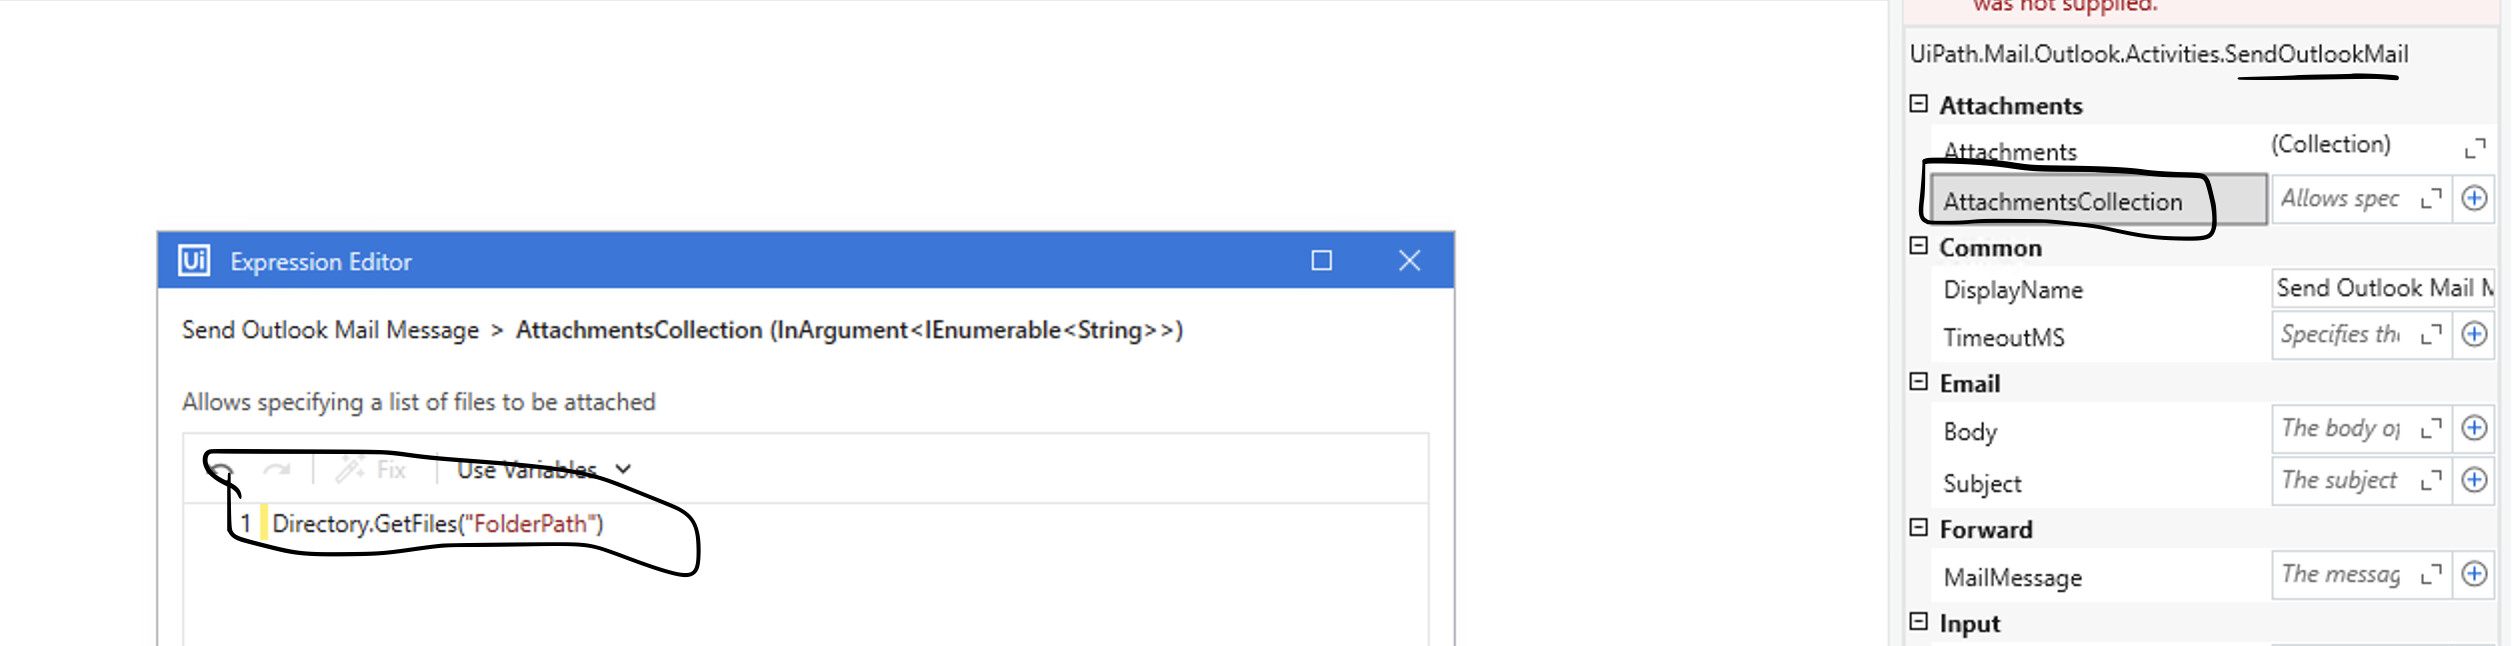The height and width of the screenshot is (646, 2512).
Task: Click the plus icon beside MailMessage
Action: pos(2474,574)
